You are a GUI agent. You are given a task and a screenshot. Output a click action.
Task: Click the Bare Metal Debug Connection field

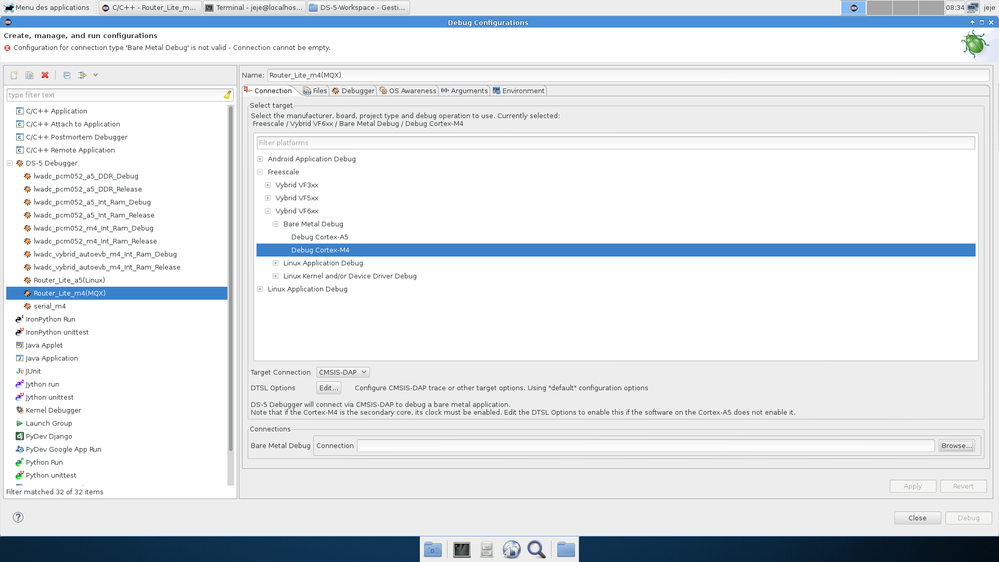(645, 446)
